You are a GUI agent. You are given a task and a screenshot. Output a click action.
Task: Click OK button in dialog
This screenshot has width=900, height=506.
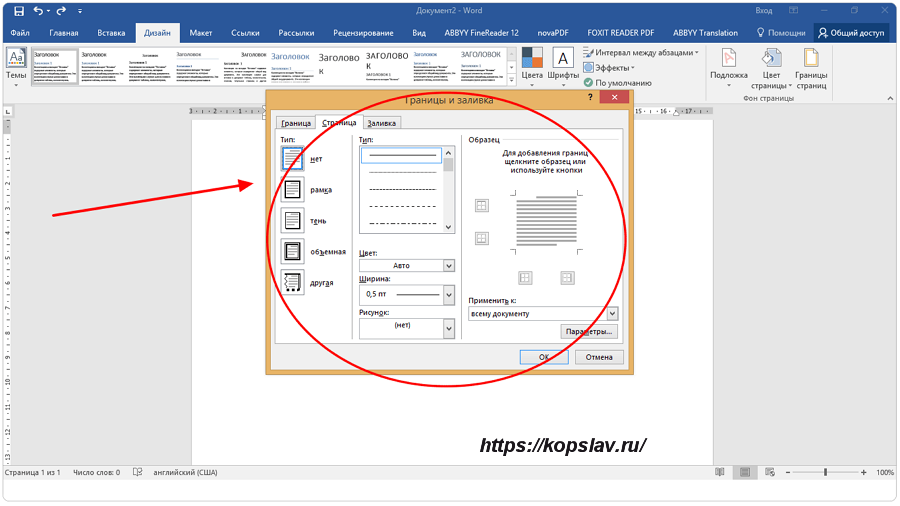544,357
